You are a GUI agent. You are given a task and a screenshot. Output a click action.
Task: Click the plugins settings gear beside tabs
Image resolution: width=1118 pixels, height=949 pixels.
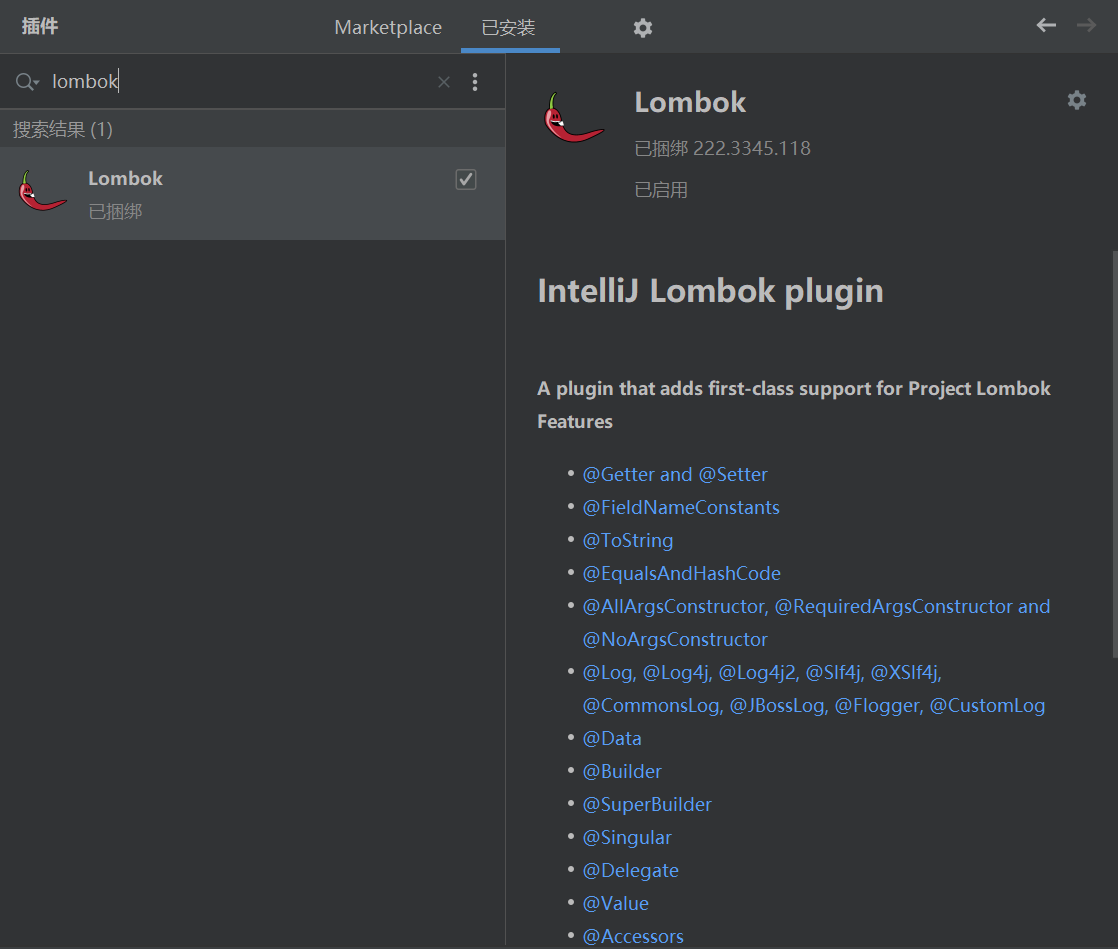tap(643, 28)
